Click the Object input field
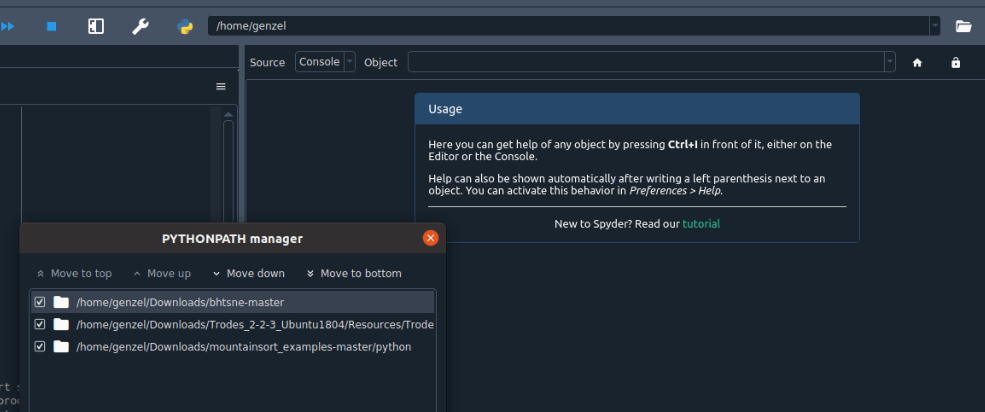This screenshot has width=985, height=412. pos(646,62)
